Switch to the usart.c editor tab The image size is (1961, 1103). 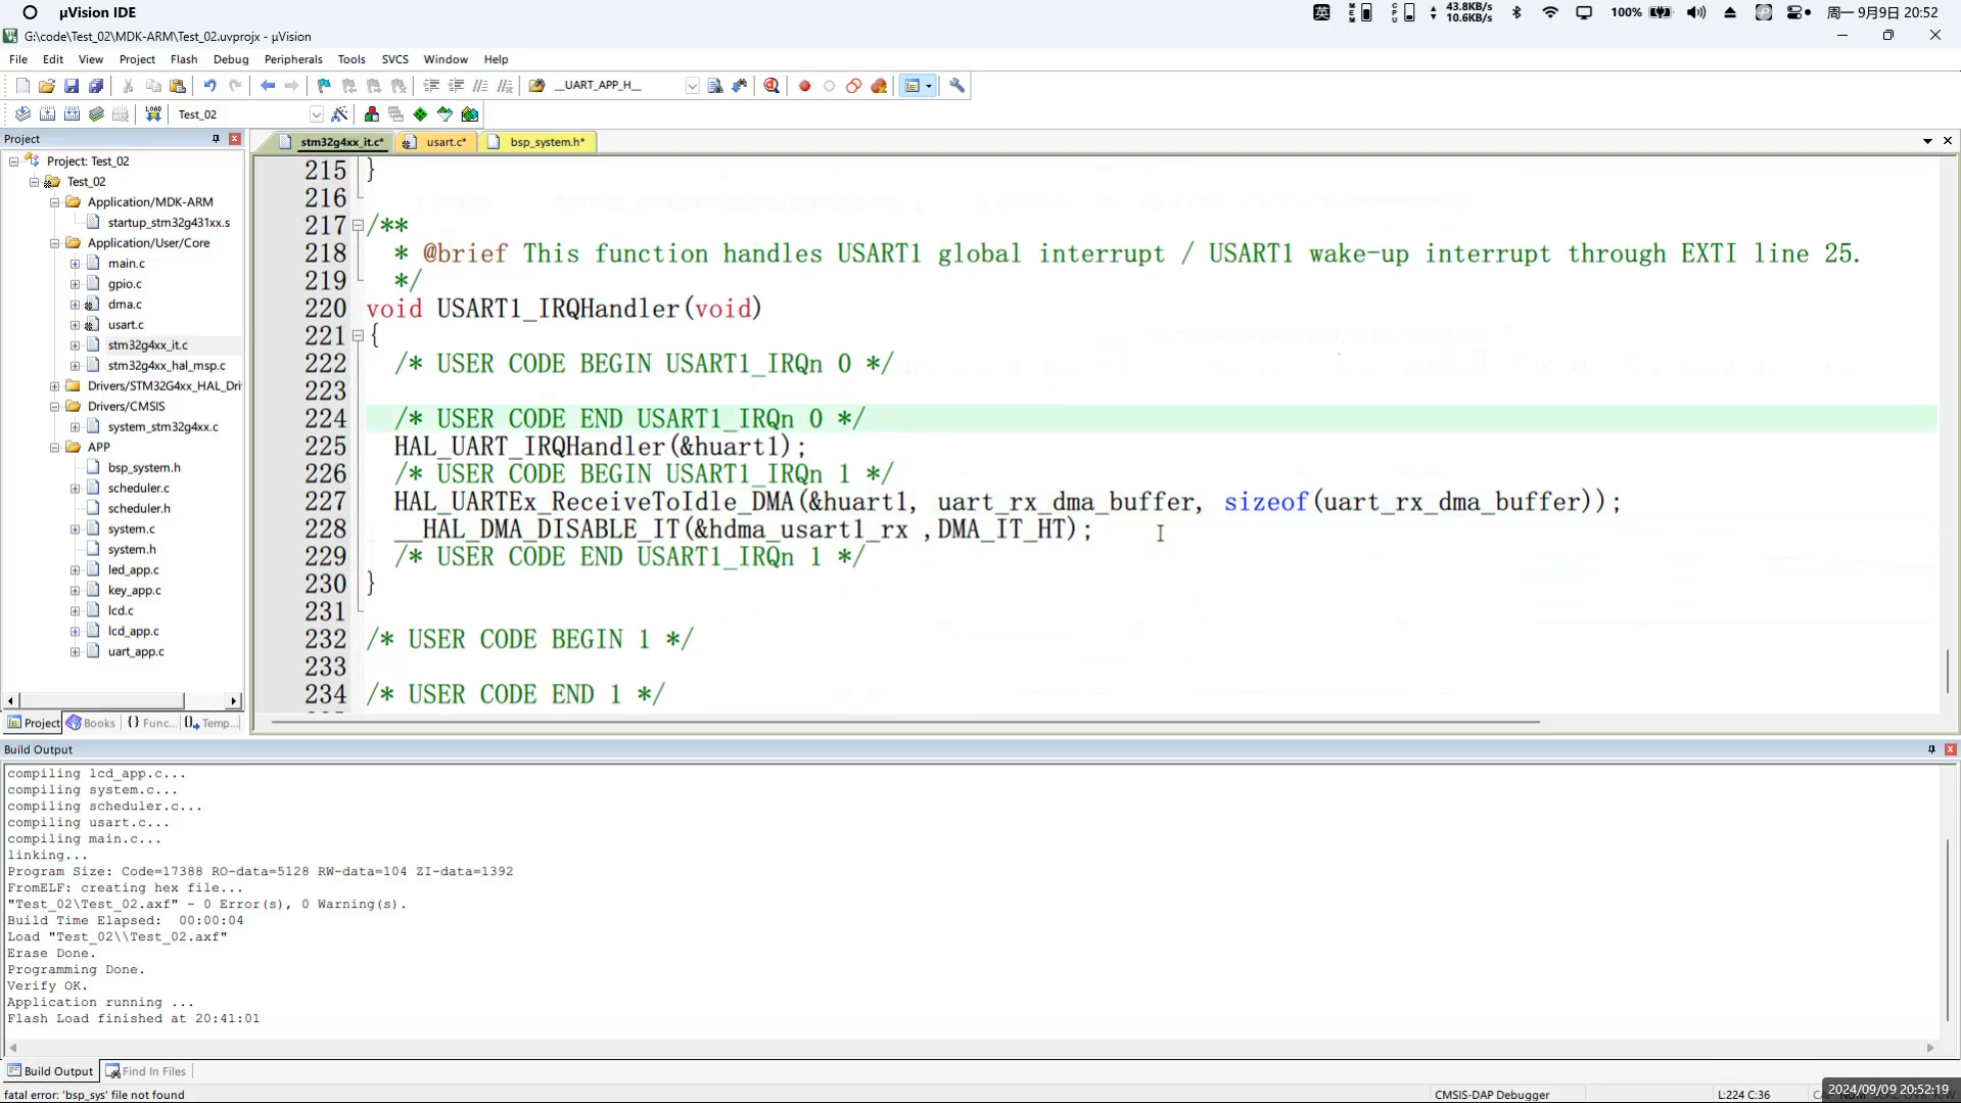(x=444, y=142)
